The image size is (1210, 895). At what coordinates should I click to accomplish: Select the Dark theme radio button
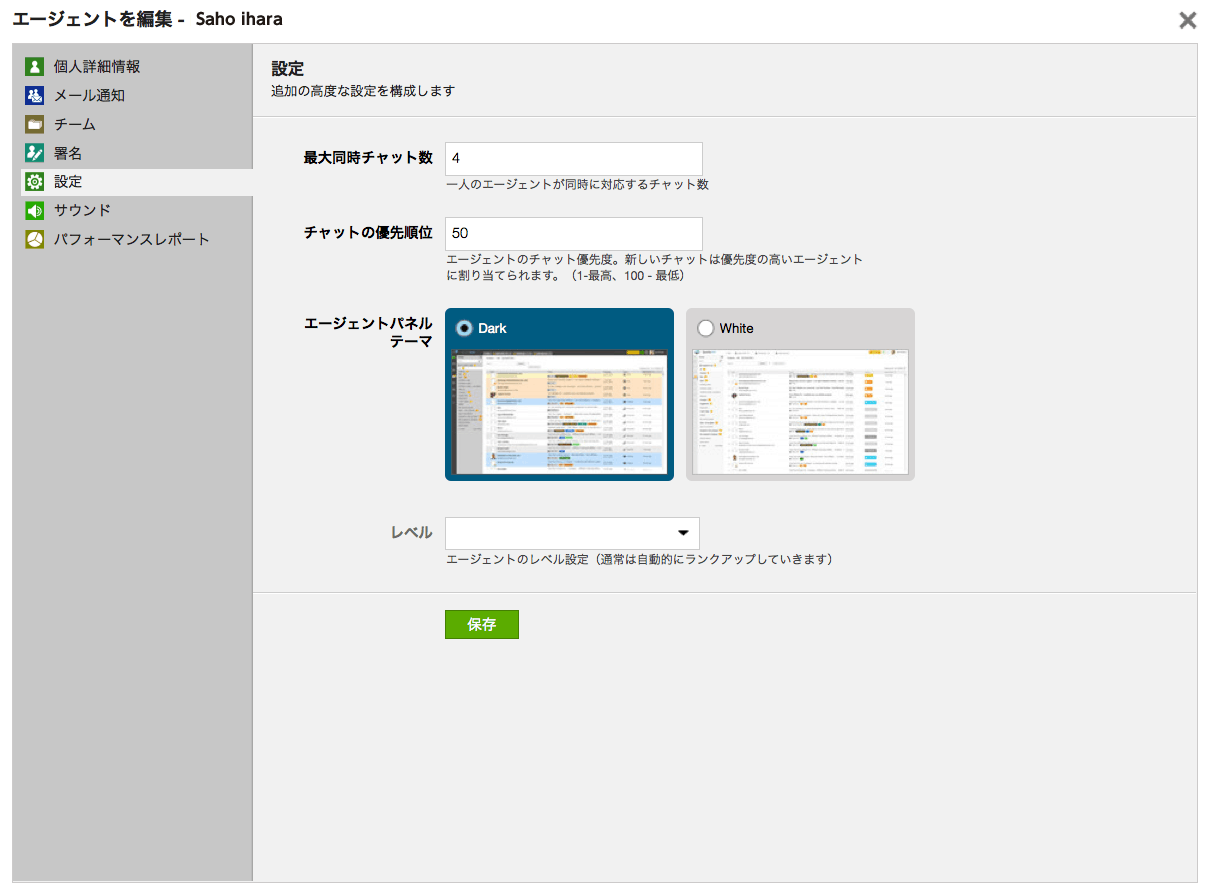tap(464, 328)
